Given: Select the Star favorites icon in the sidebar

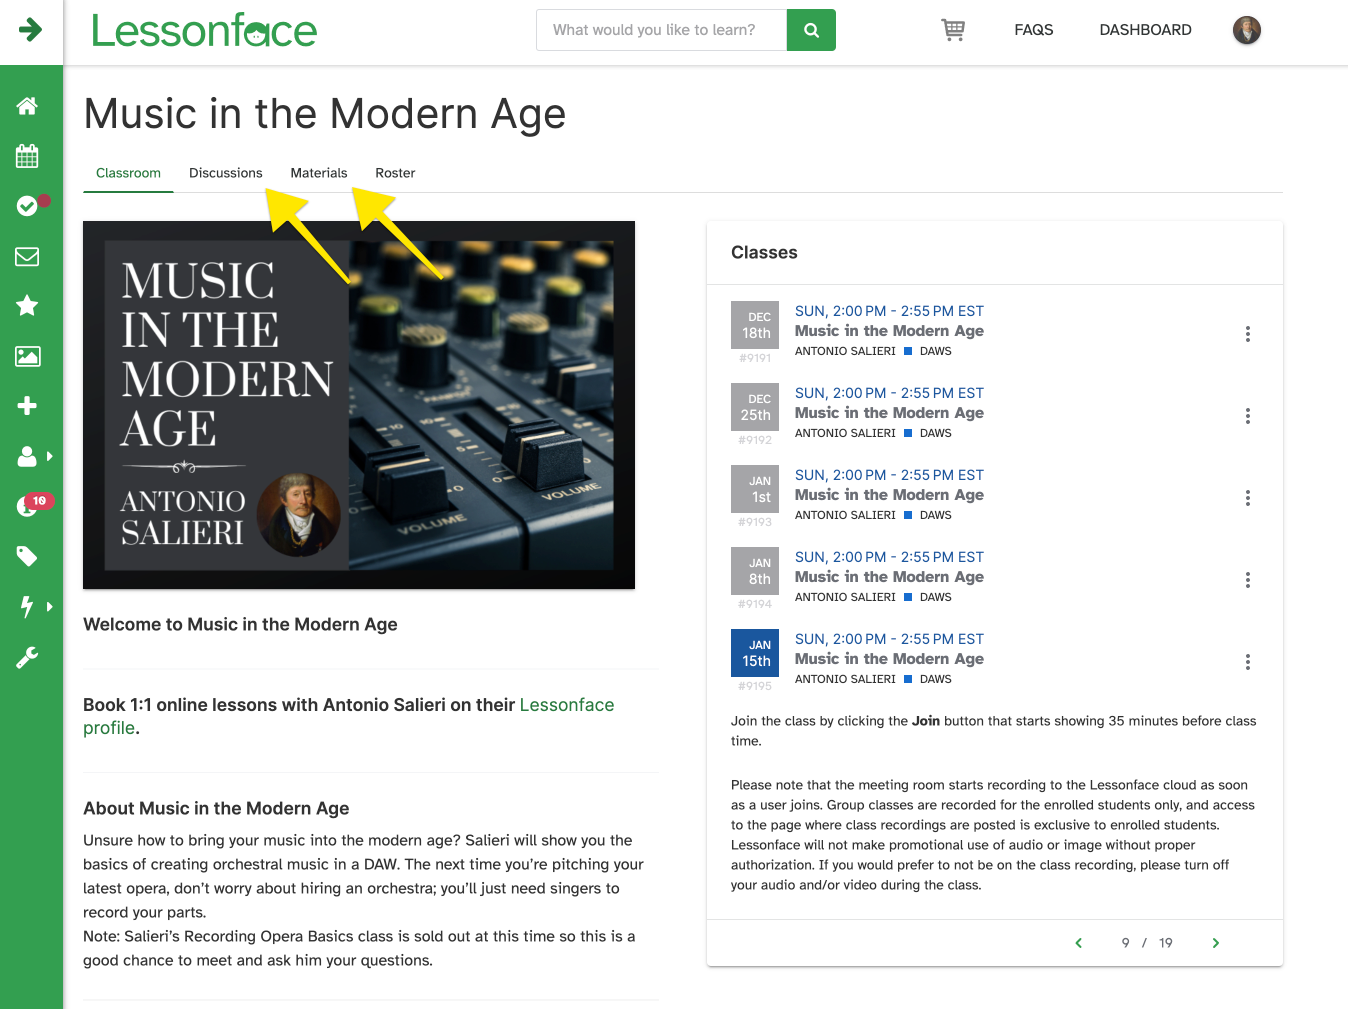Looking at the screenshot, I should 26,306.
